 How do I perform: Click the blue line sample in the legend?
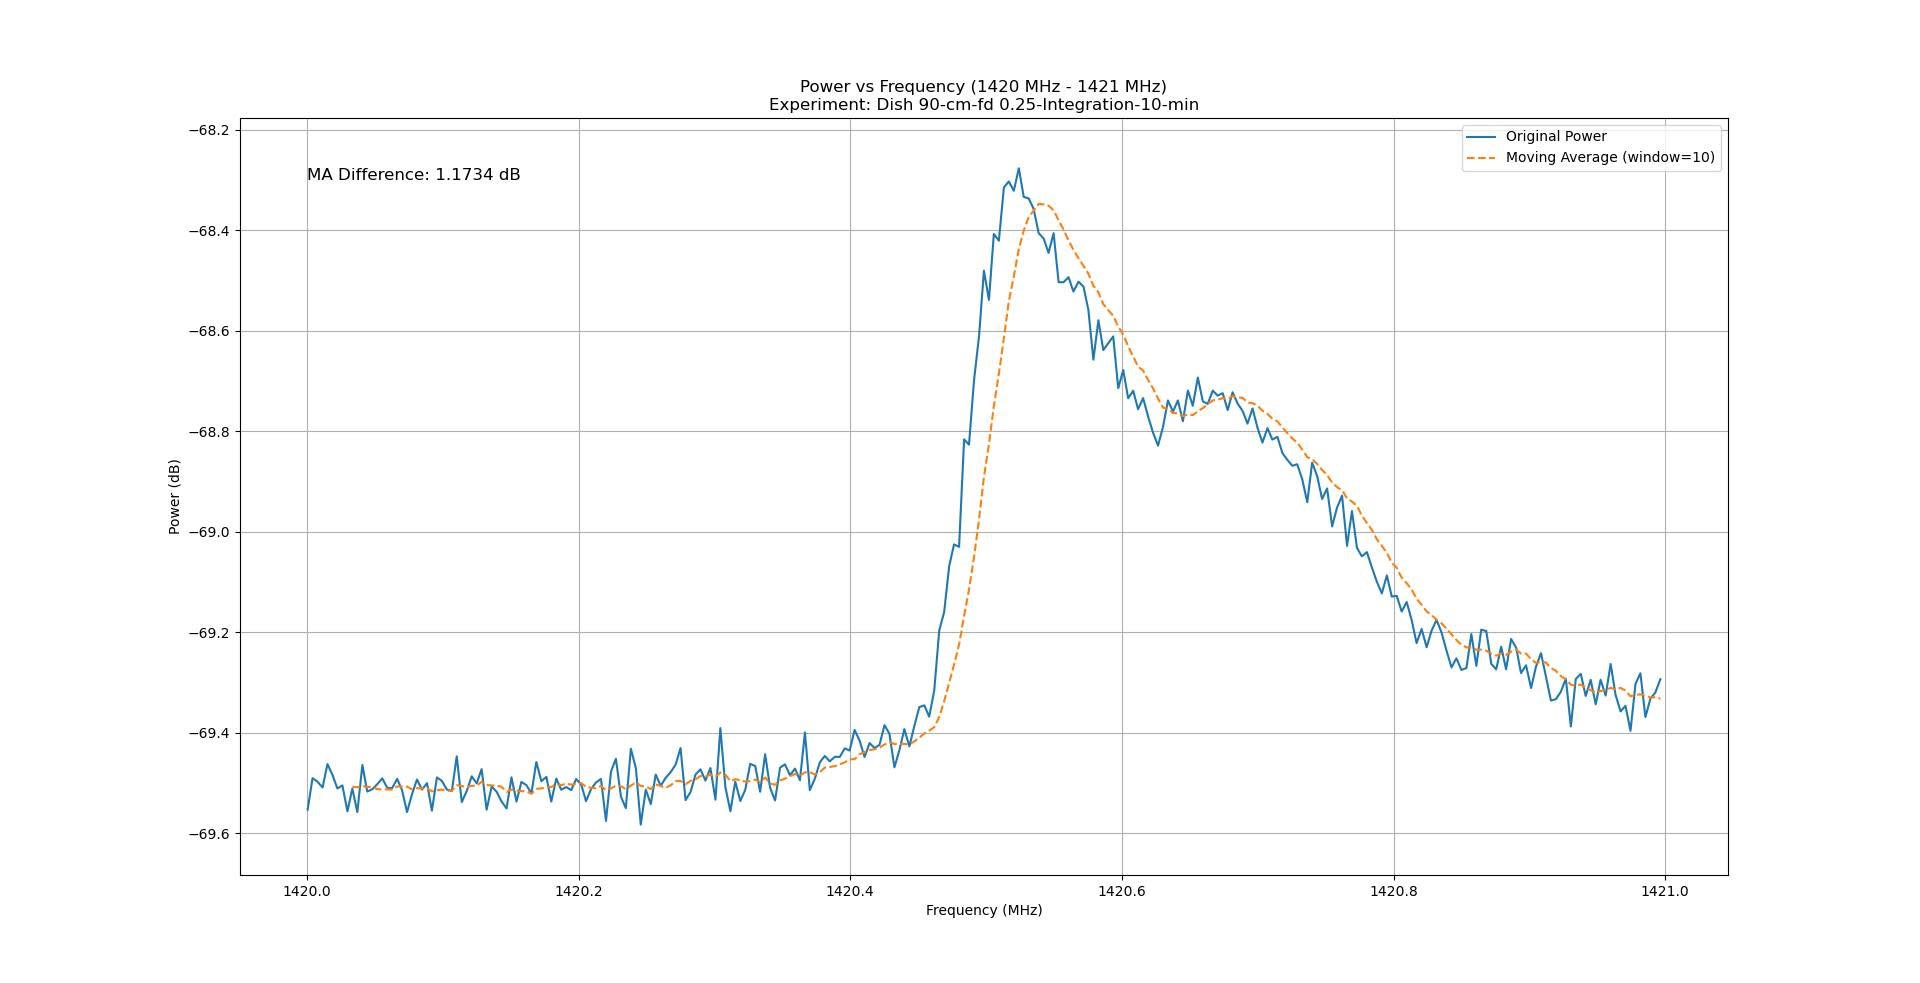(1482, 136)
